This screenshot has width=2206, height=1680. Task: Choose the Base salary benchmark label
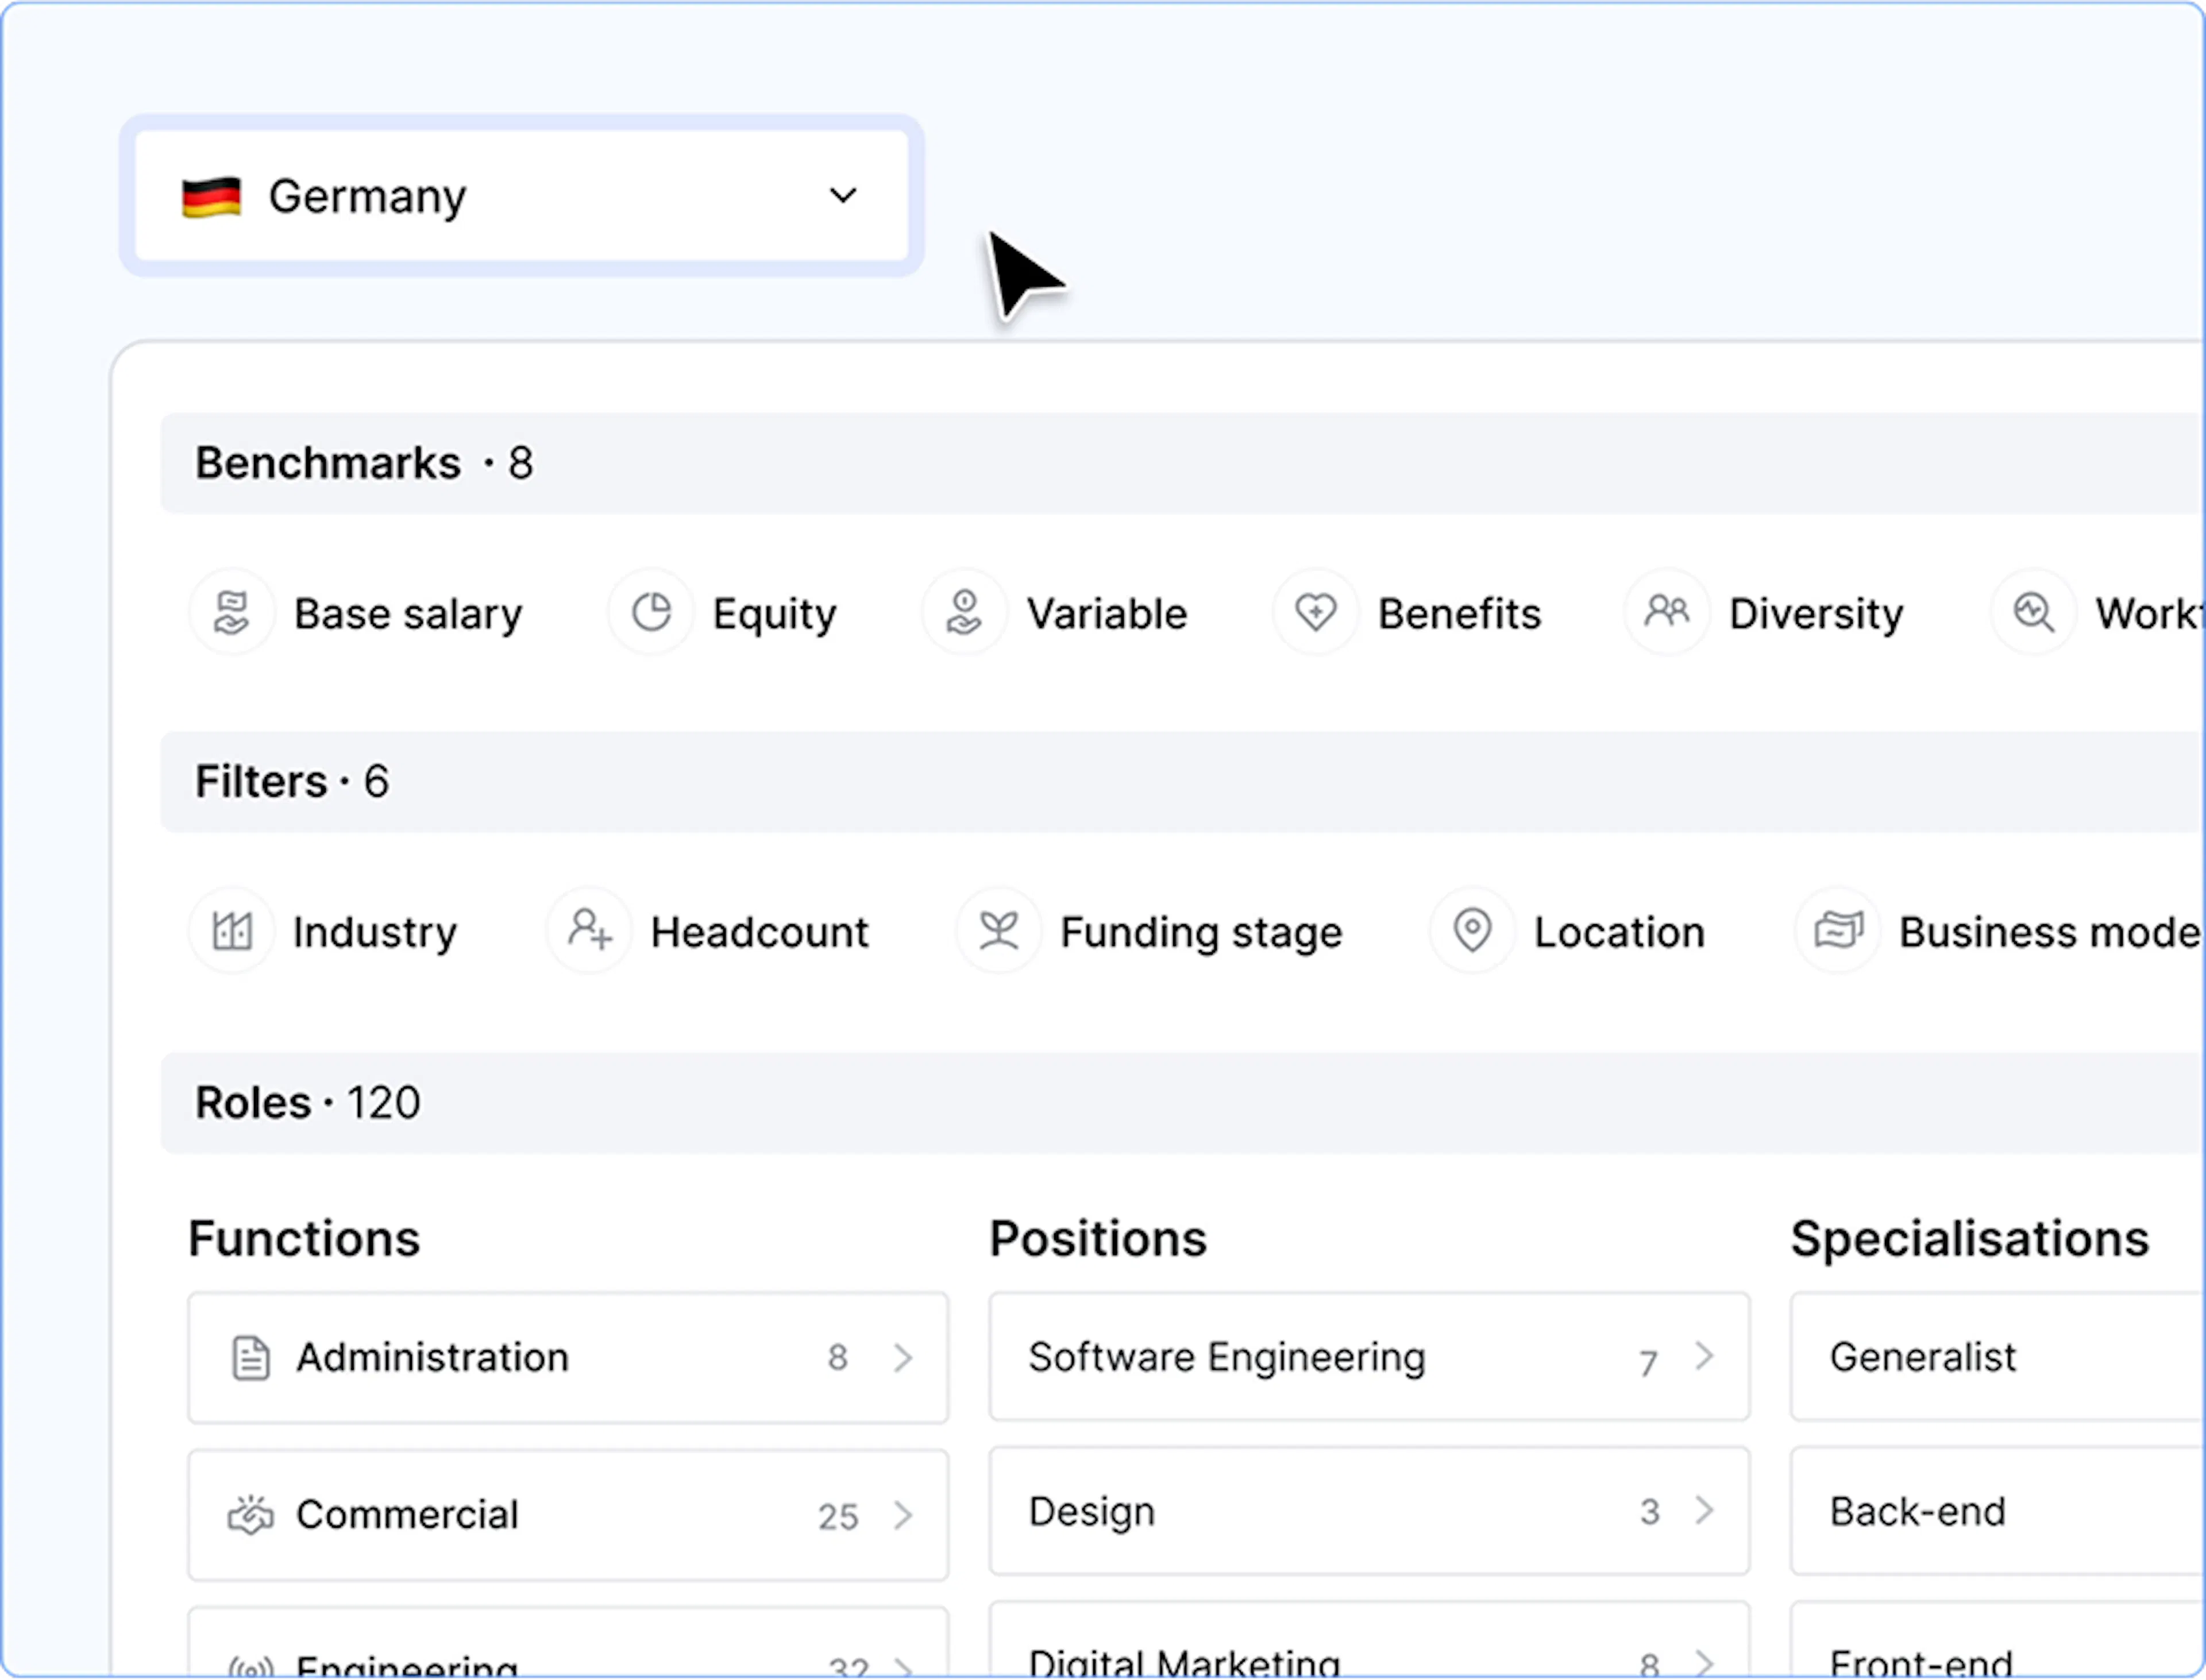tap(408, 614)
